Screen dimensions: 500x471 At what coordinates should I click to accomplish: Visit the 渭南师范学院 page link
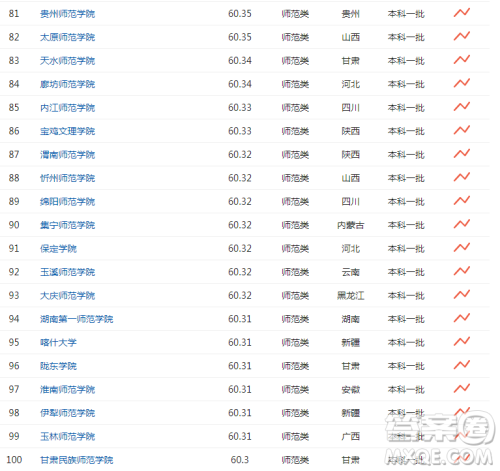67,155
